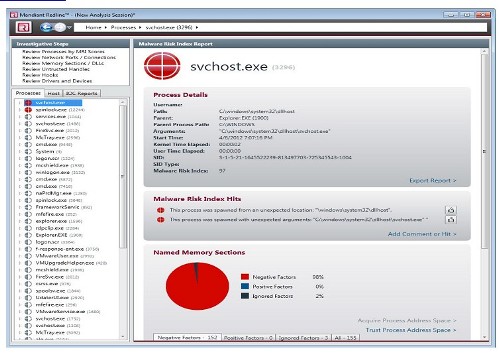Image resolution: width=500 pixels, height=360 pixels.
Task: Open Review Hooks step
Action: point(40,75)
